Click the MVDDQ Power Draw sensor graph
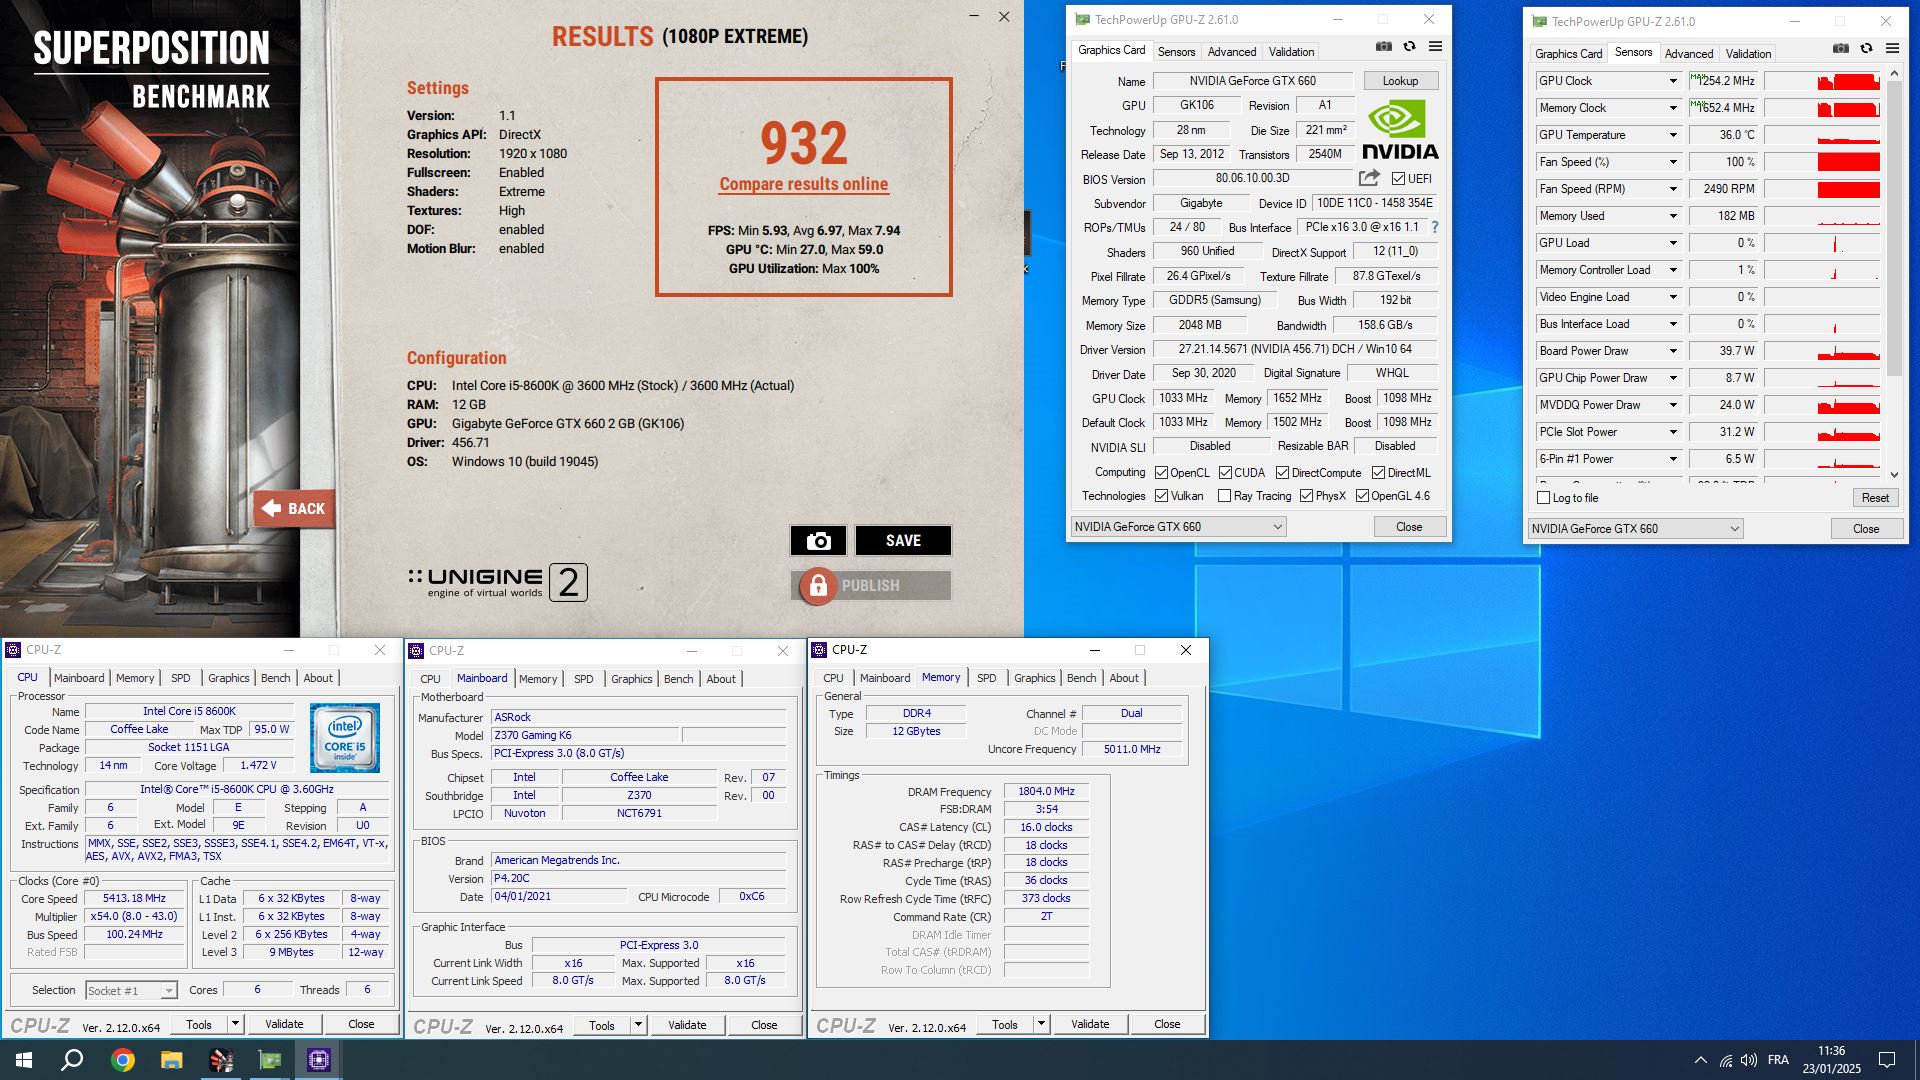 click(1822, 405)
